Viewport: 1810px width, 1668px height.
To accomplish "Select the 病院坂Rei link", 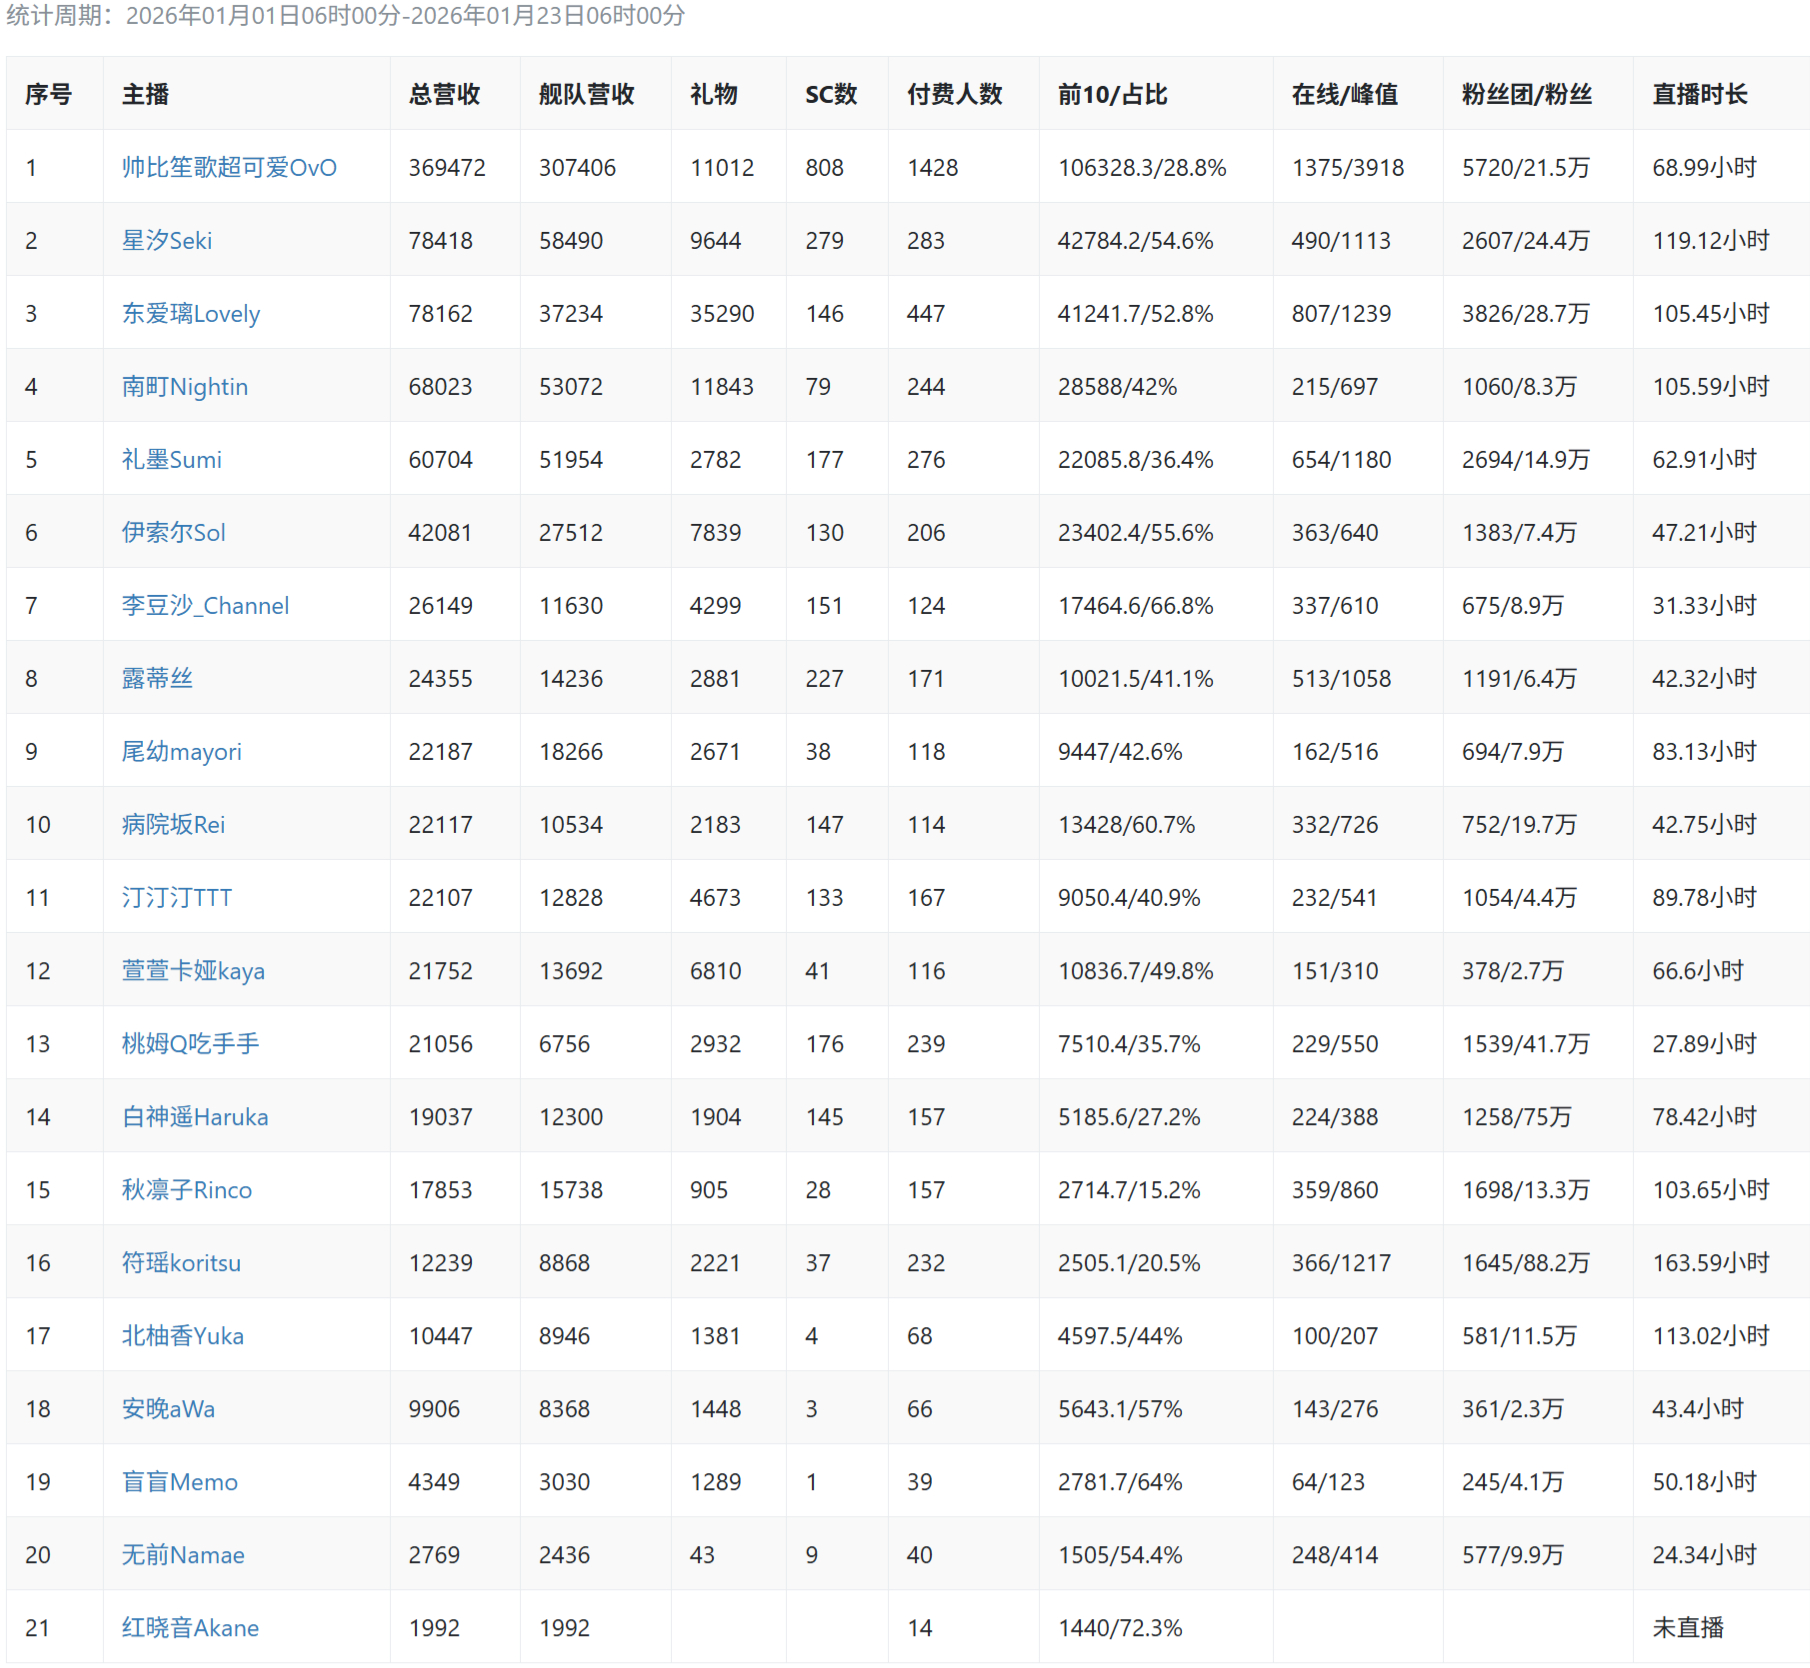I will coord(173,824).
